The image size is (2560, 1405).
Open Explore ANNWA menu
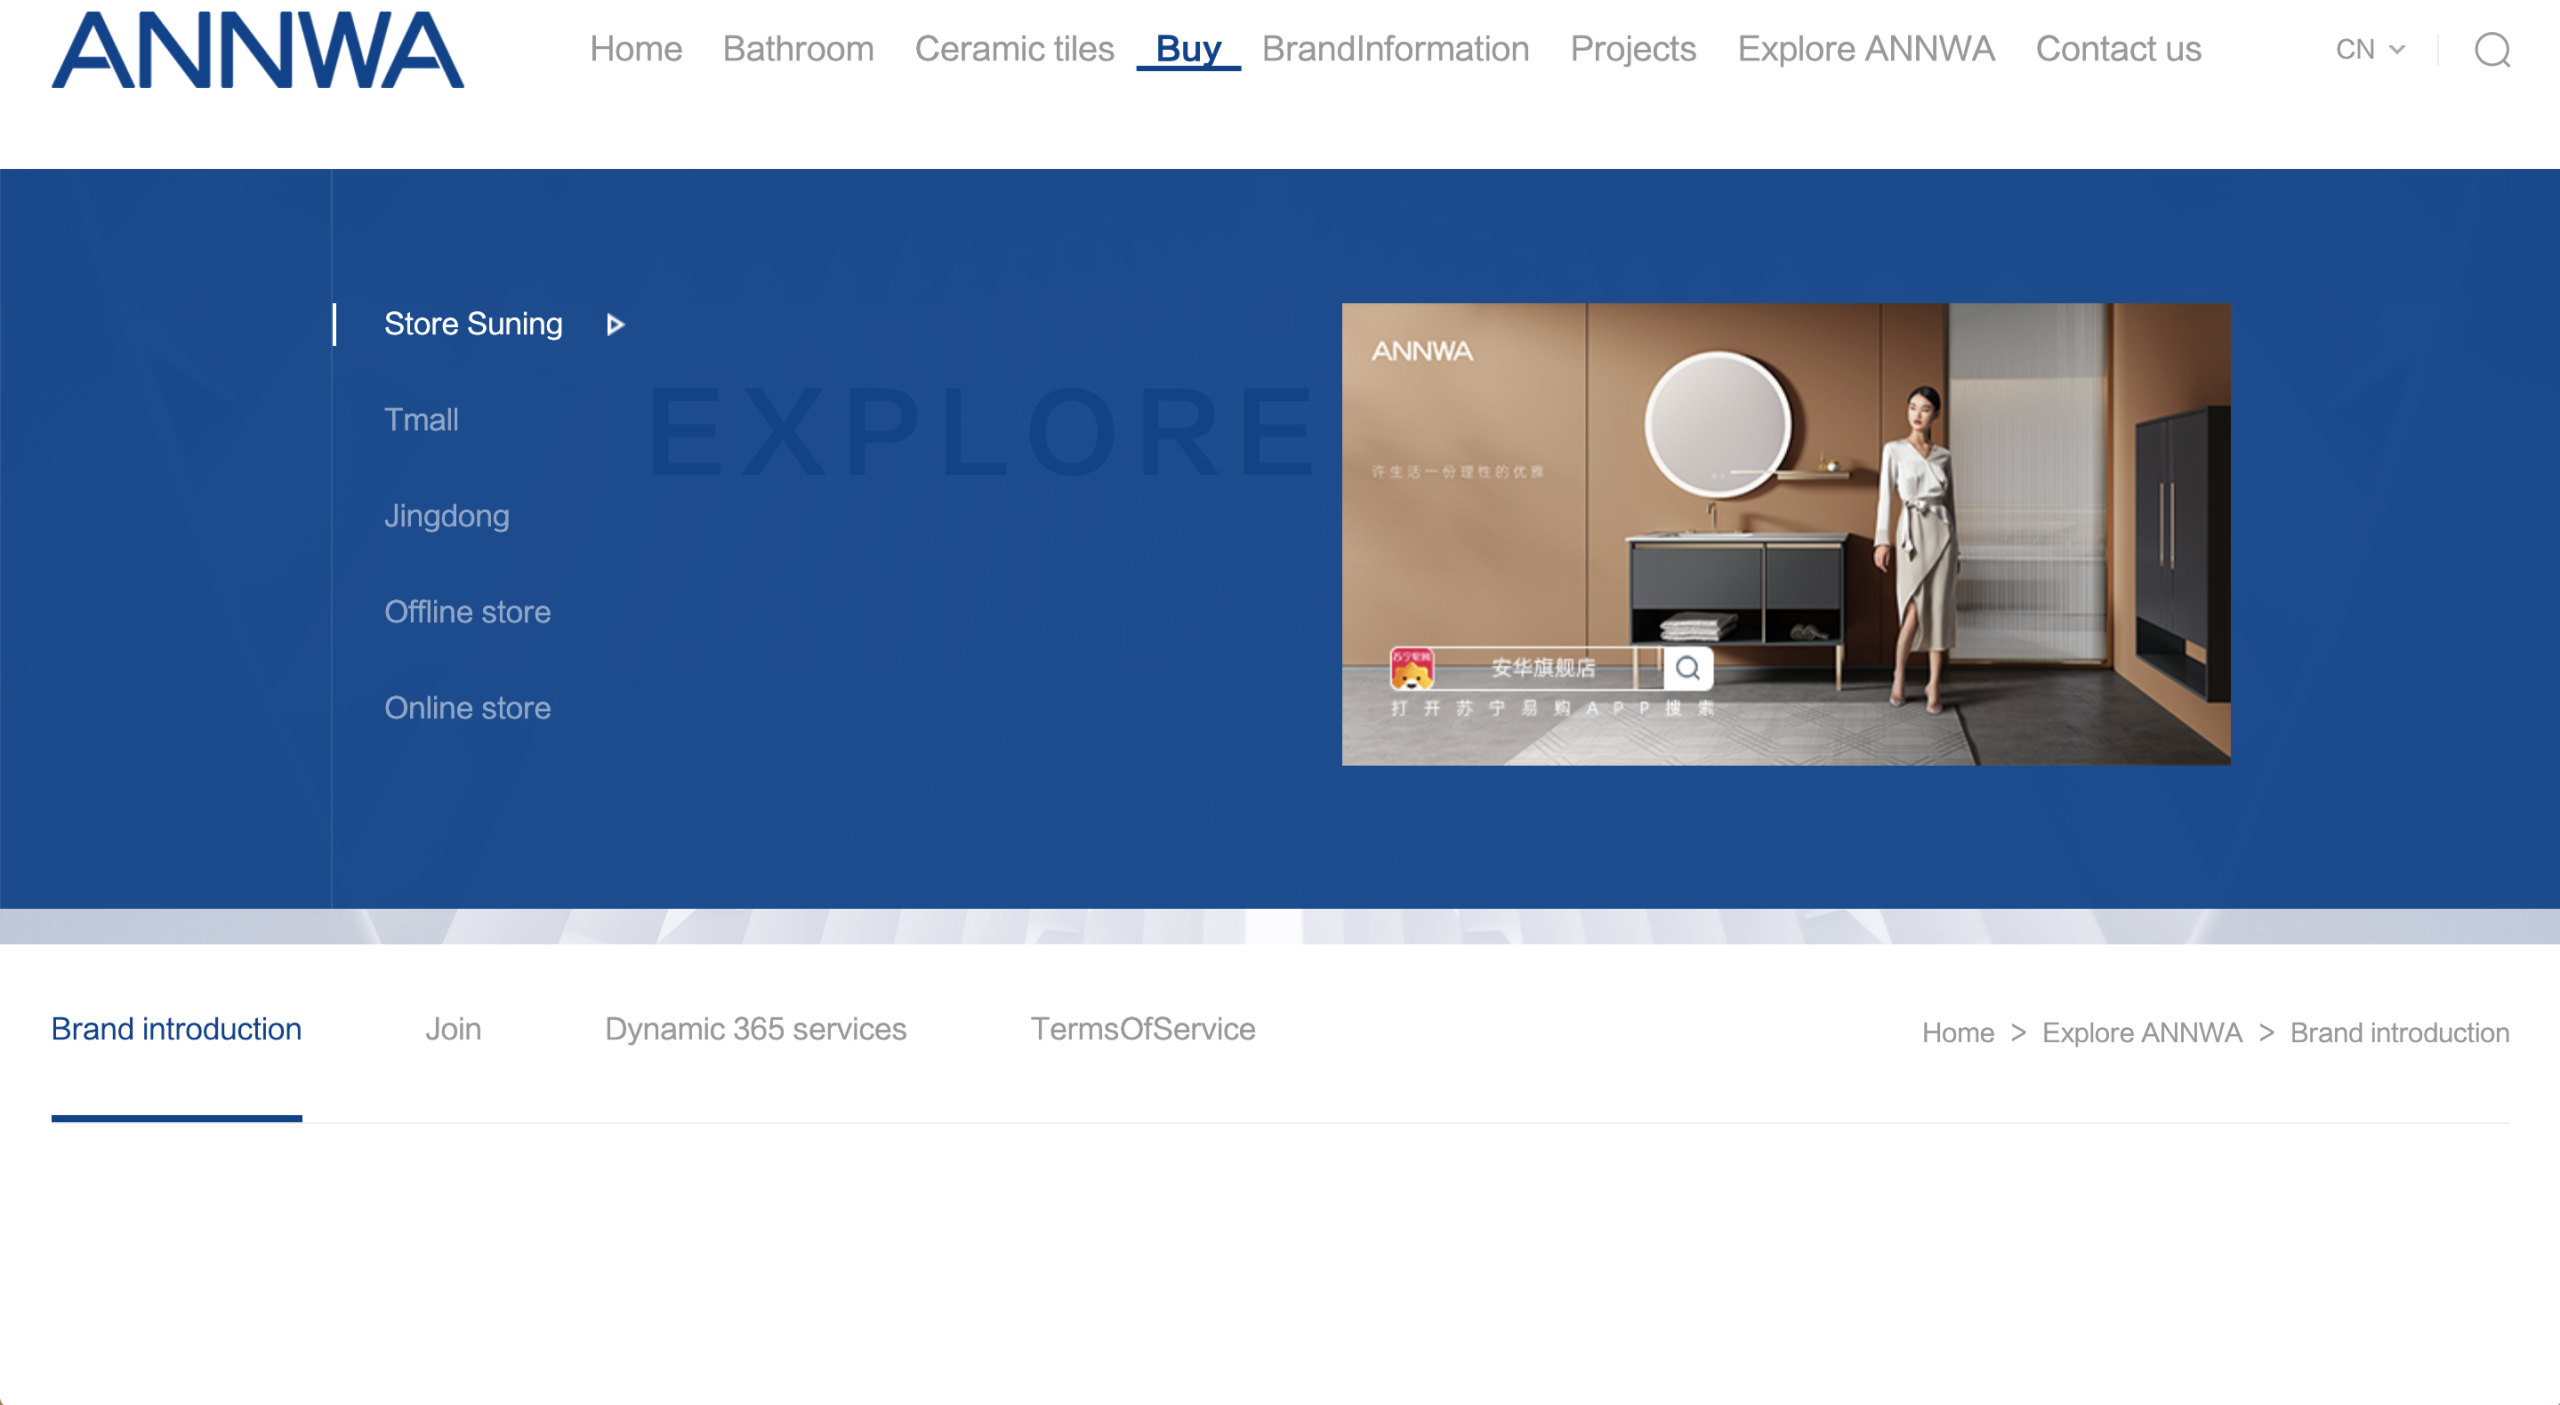[1866, 49]
